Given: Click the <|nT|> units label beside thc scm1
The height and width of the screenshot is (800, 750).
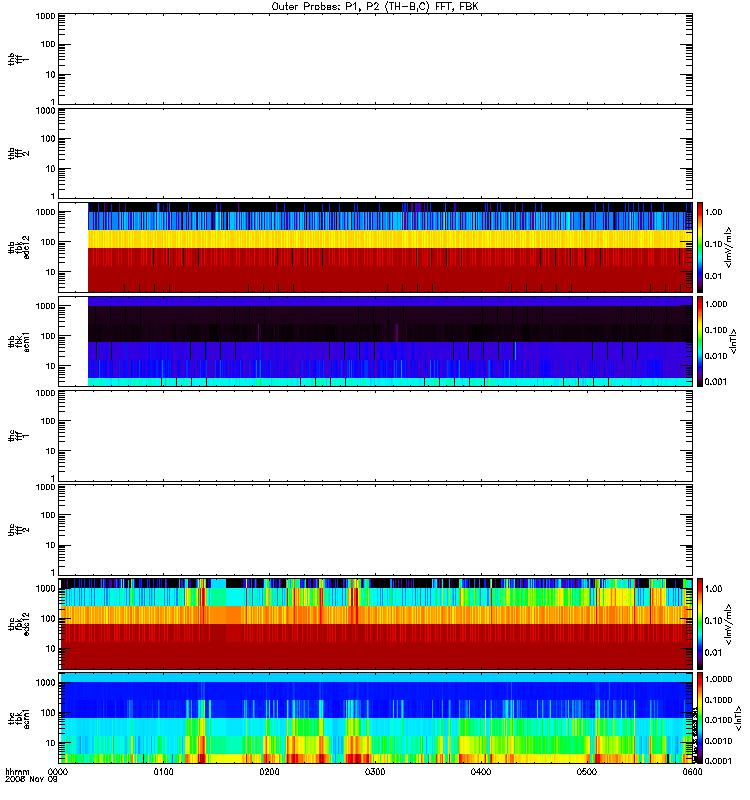Looking at the screenshot, I should pos(737,718).
